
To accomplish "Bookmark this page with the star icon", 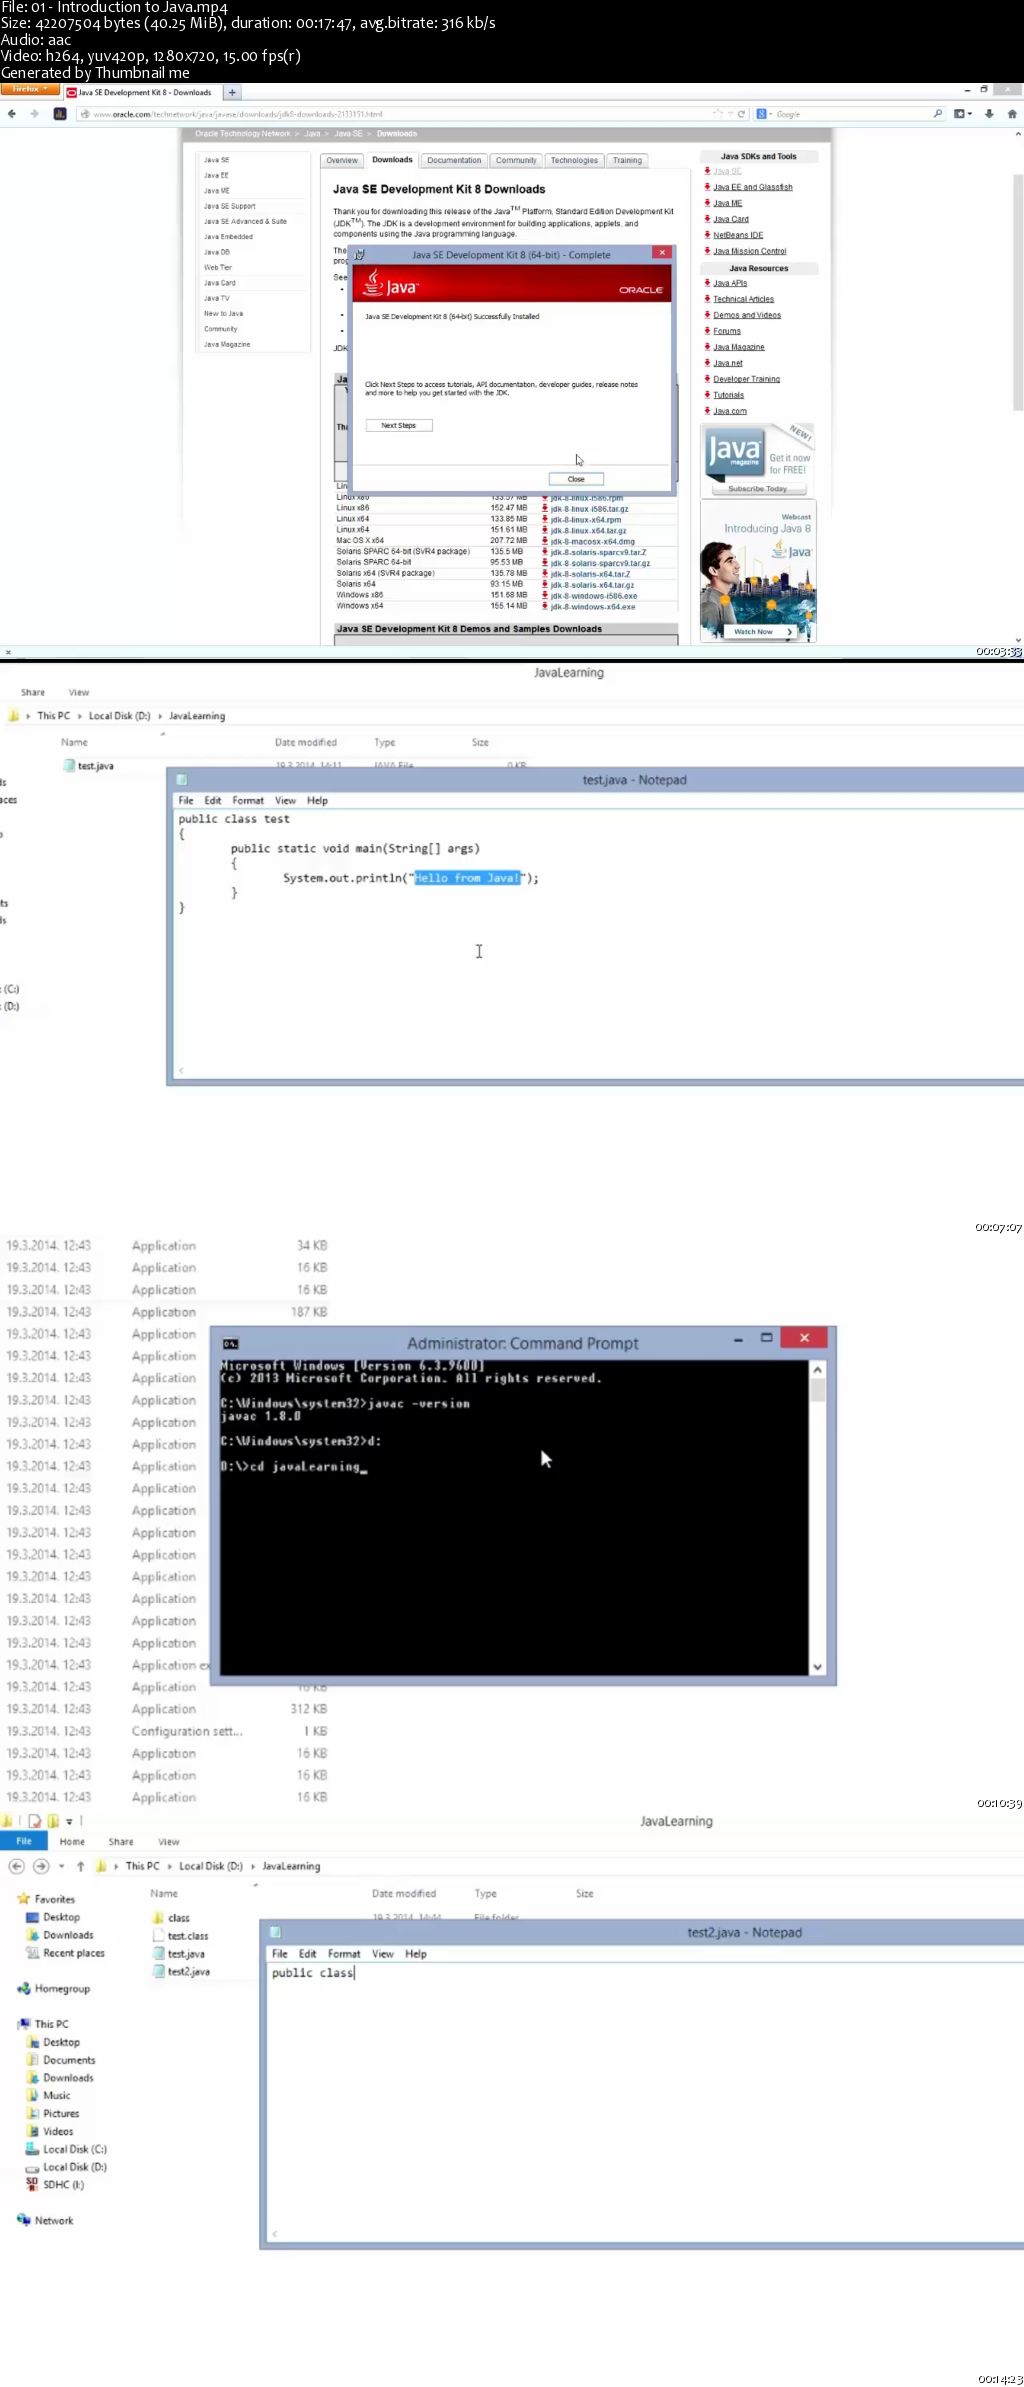I will coord(717,114).
